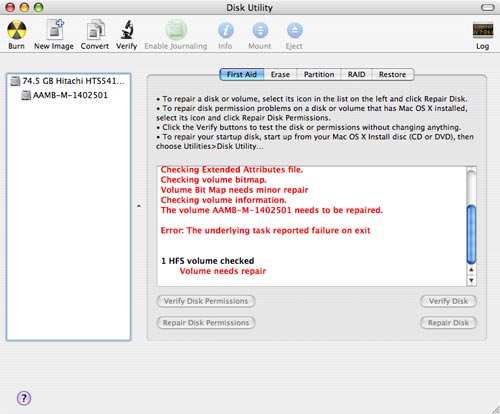Select the AAMB-M-1402501 volume
This screenshot has height=414, width=500.
pyautogui.click(x=65, y=95)
